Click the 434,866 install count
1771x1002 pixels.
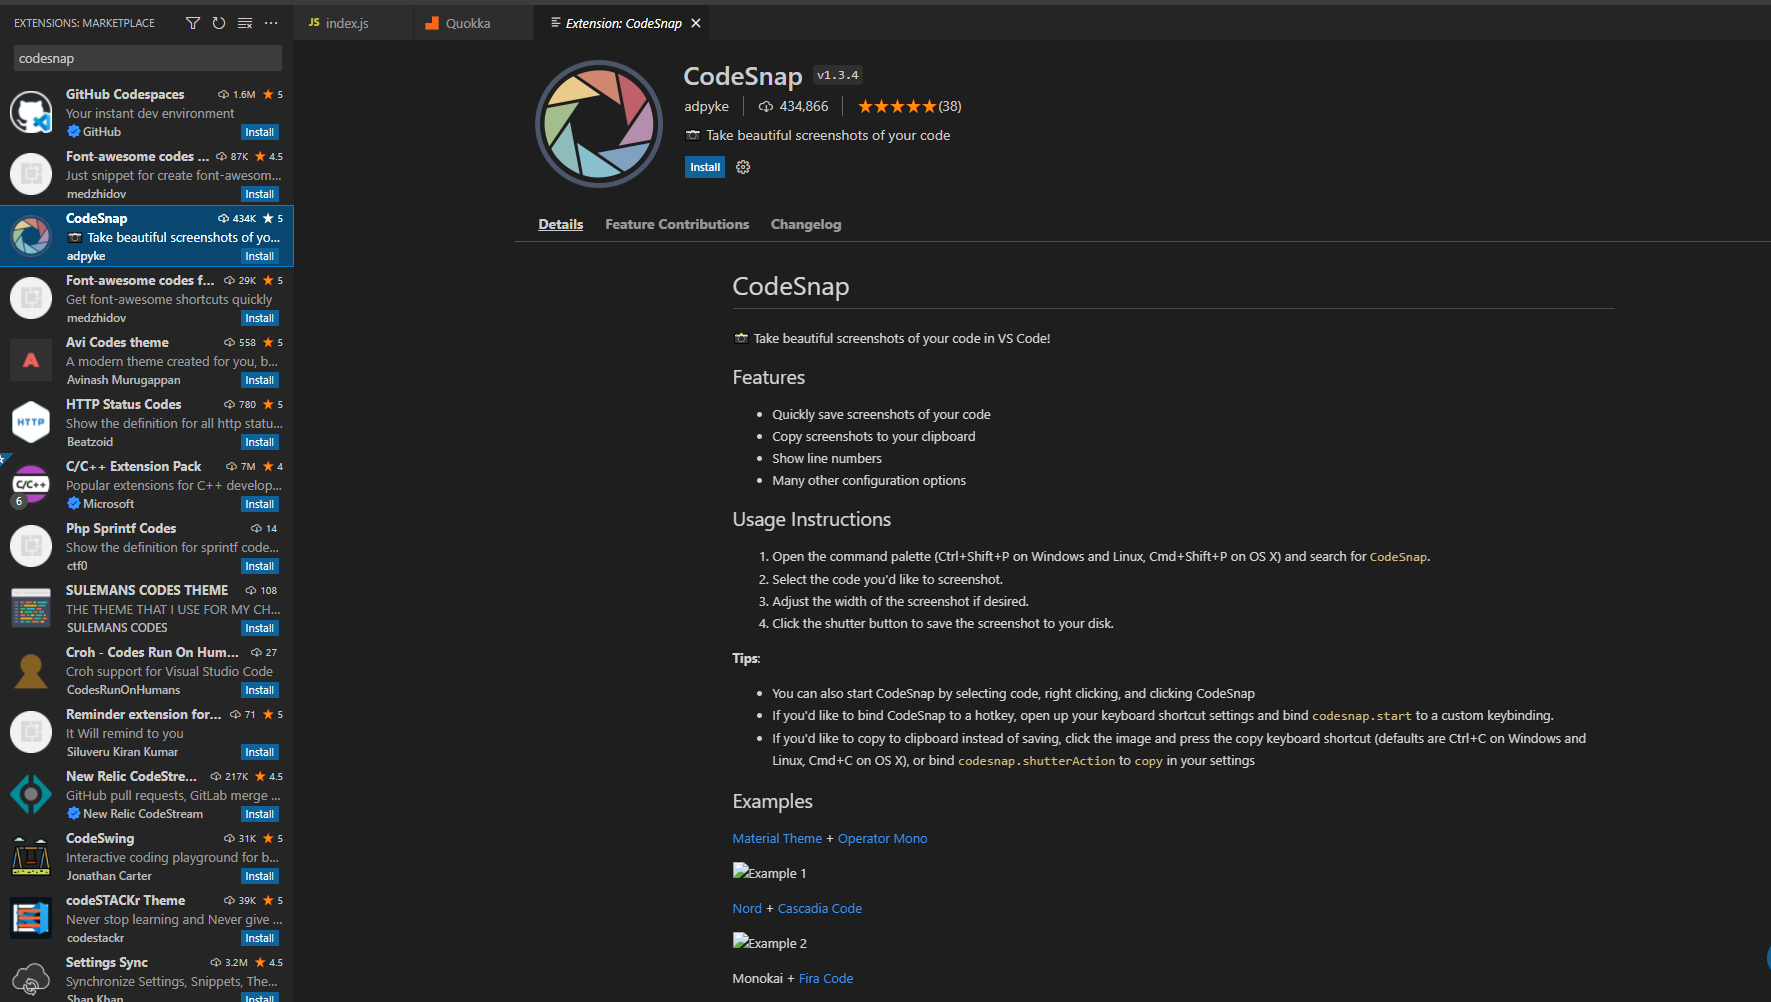pyautogui.click(x=794, y=106)
